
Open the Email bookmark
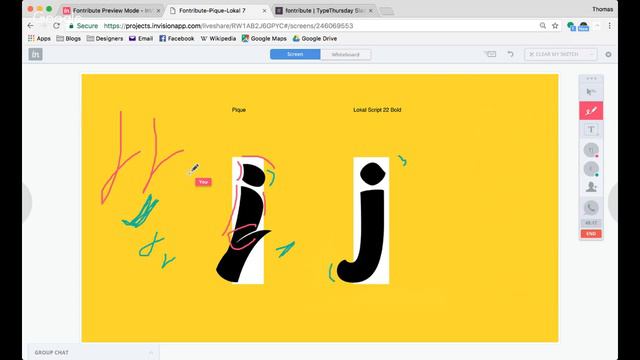click(141, 38)
